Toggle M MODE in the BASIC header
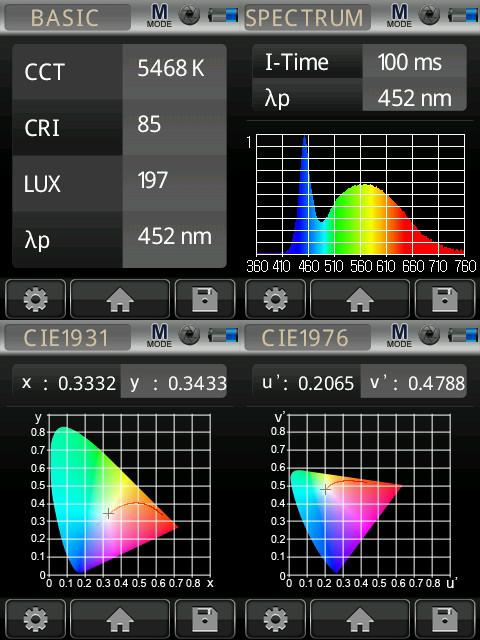The height and width of the screenshot is (640, 480). (159, 16)
